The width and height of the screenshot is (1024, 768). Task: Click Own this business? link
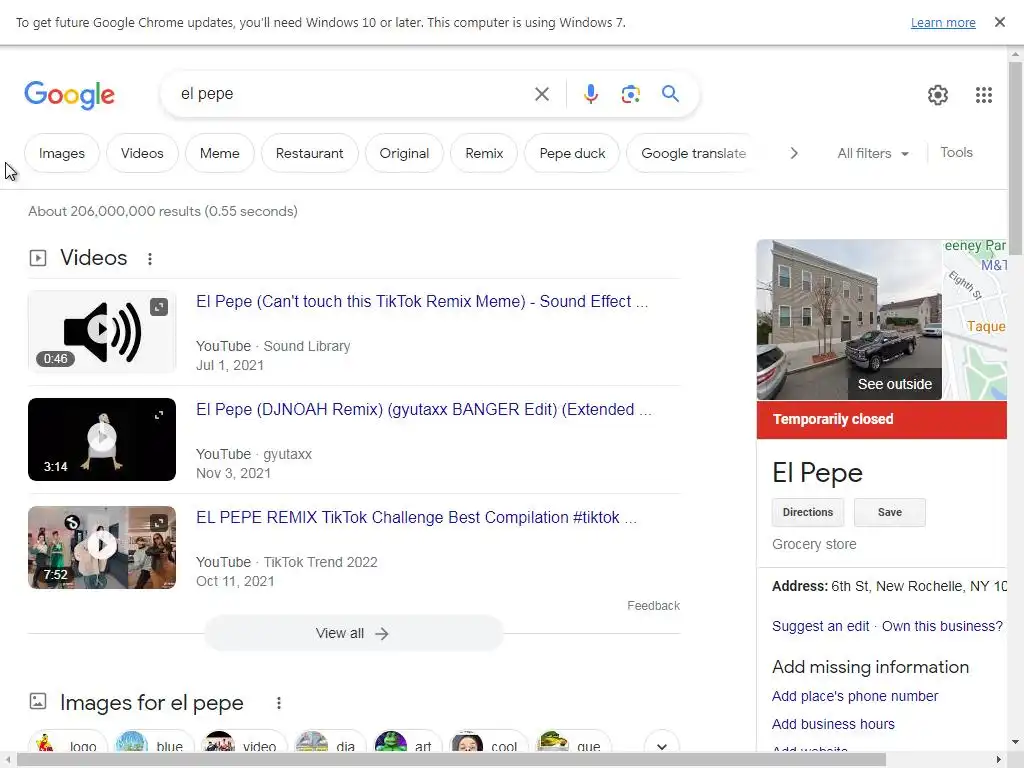942,626
